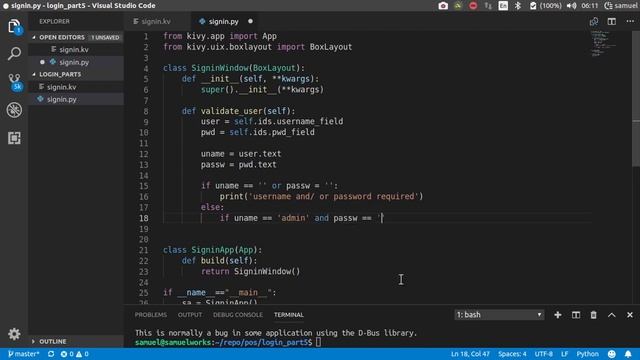The width and height of the screenshot is (640, 360).
Task: Change end of line sequence 'LF'
Action: tap(564, 354)
